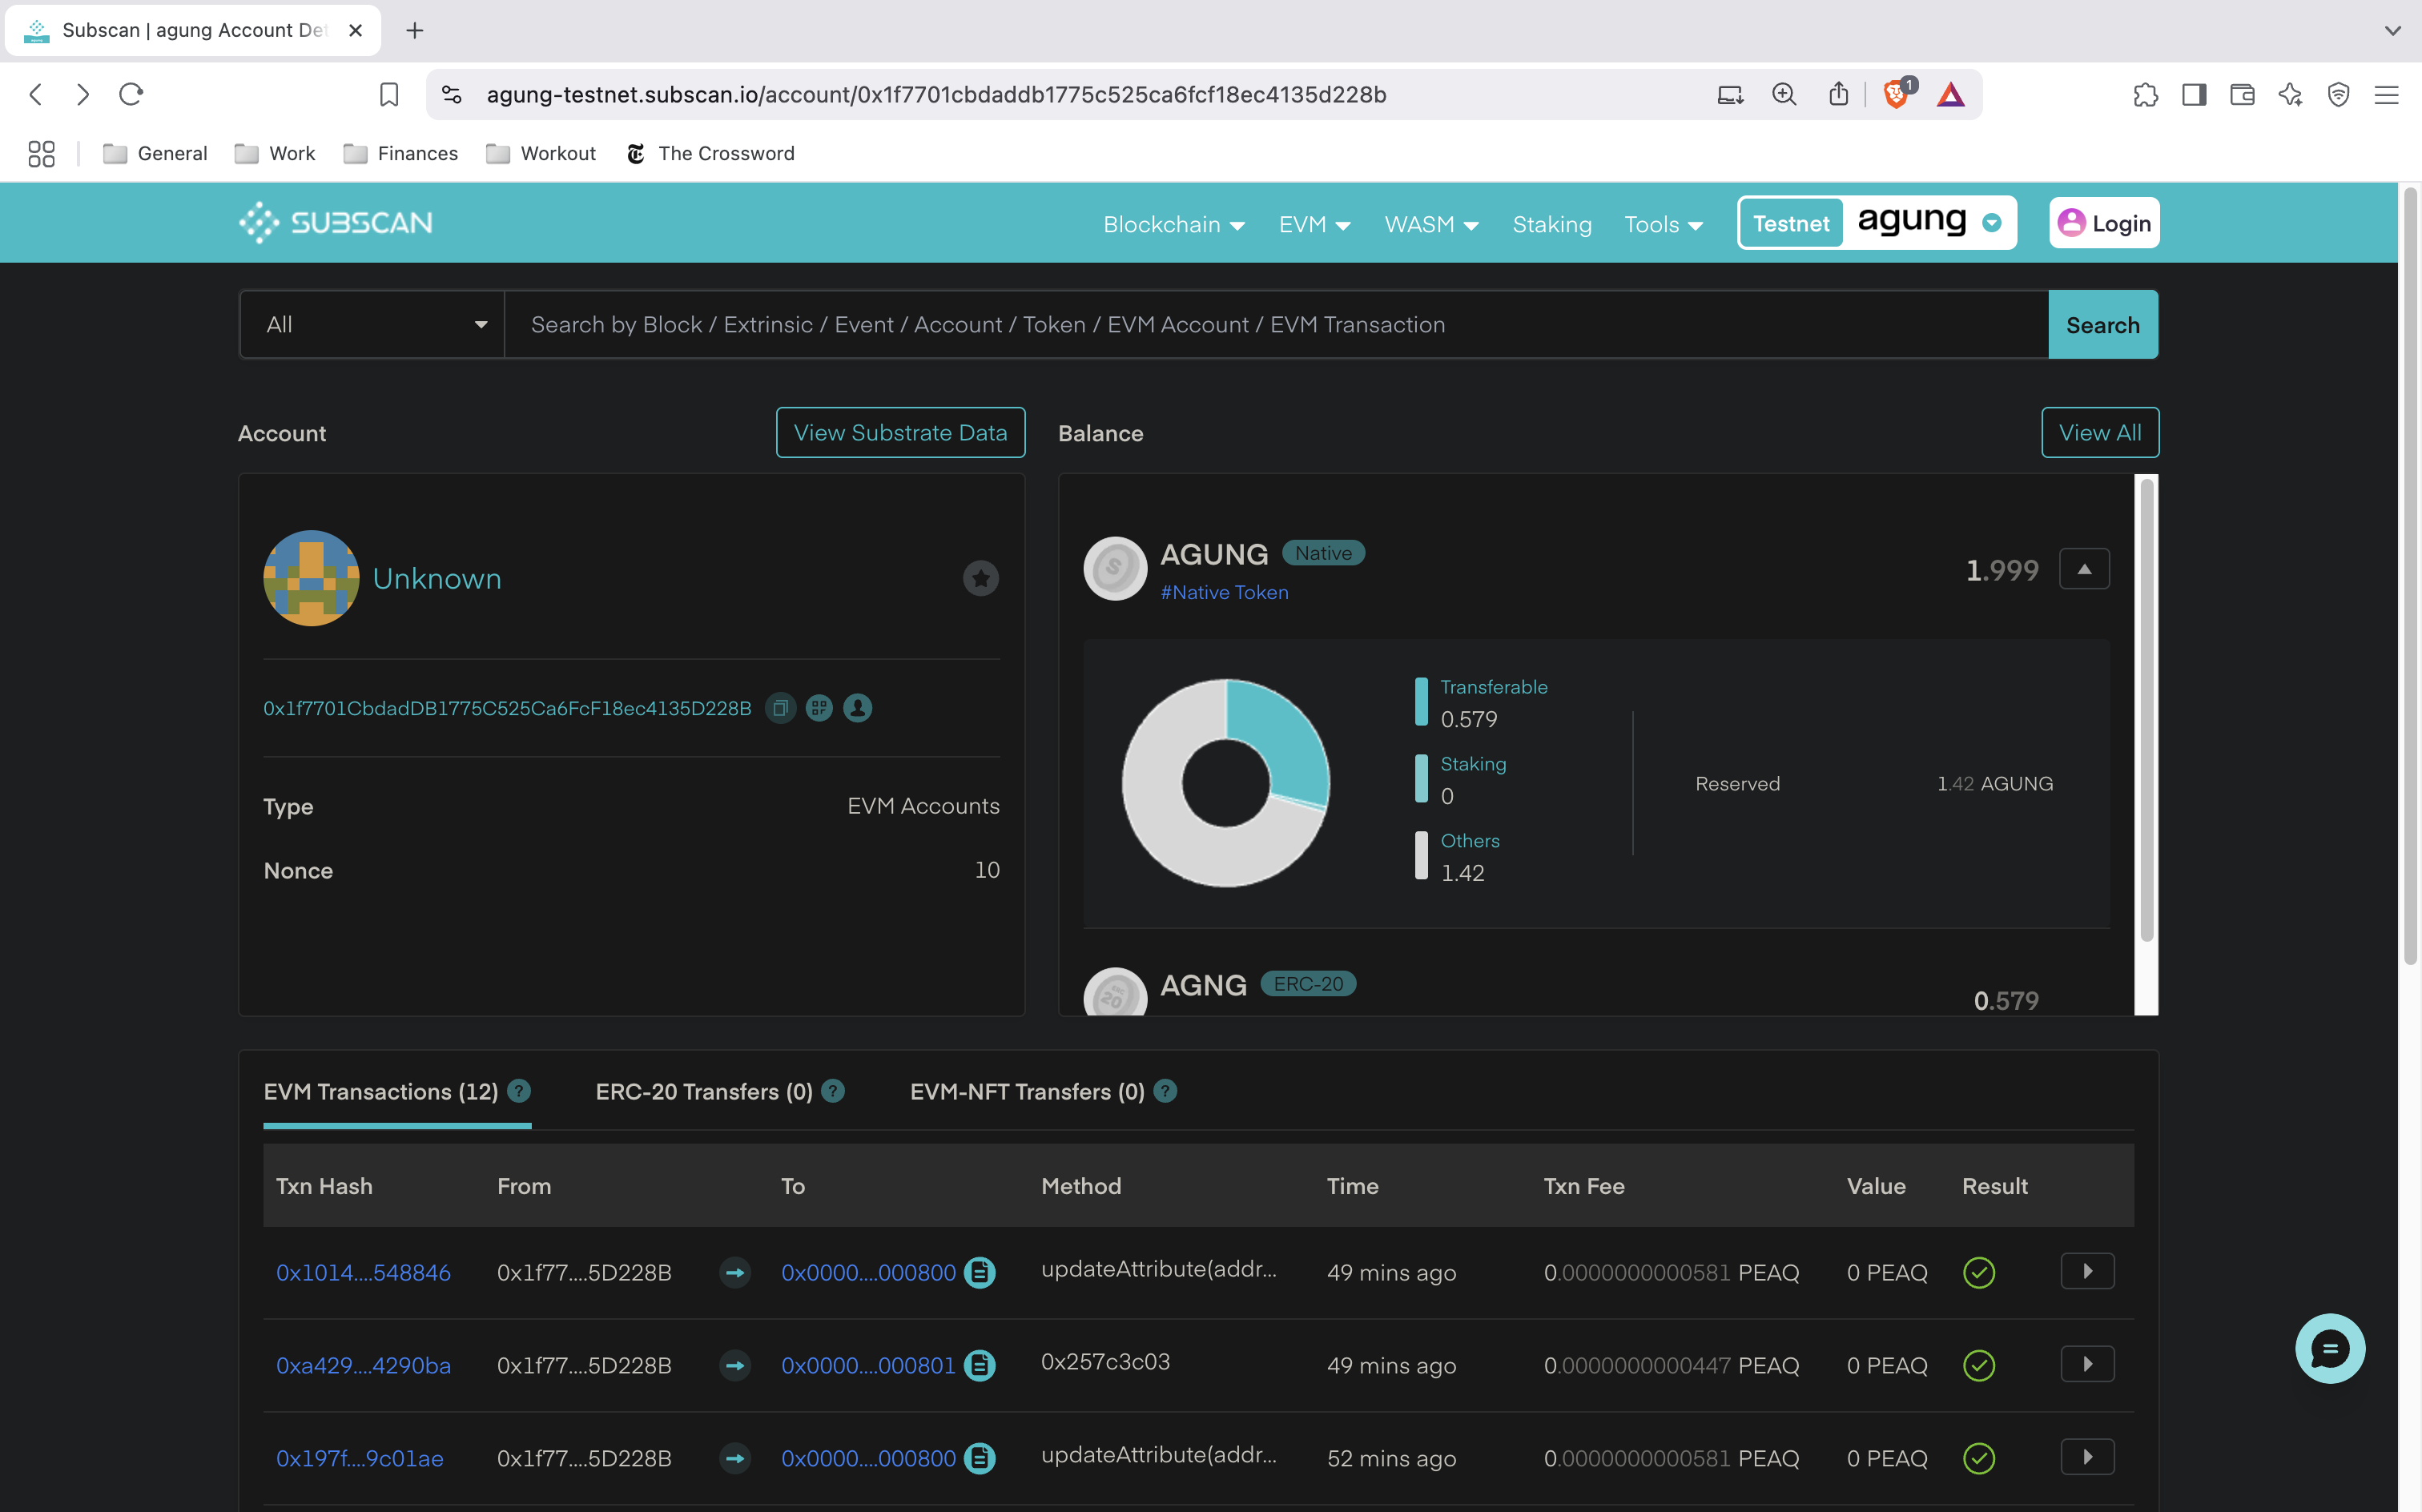Open the support chat bubble
The image size is (2422, 1512).
click(2329, 1348)
